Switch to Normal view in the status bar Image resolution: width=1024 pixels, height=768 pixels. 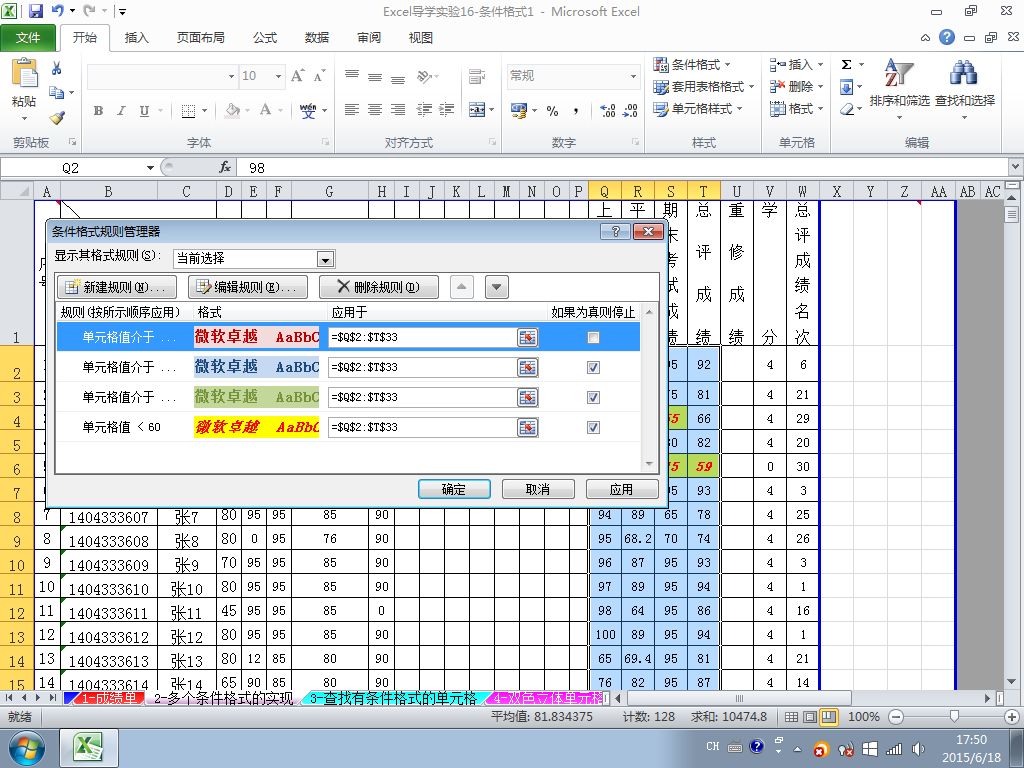point(791,716)
